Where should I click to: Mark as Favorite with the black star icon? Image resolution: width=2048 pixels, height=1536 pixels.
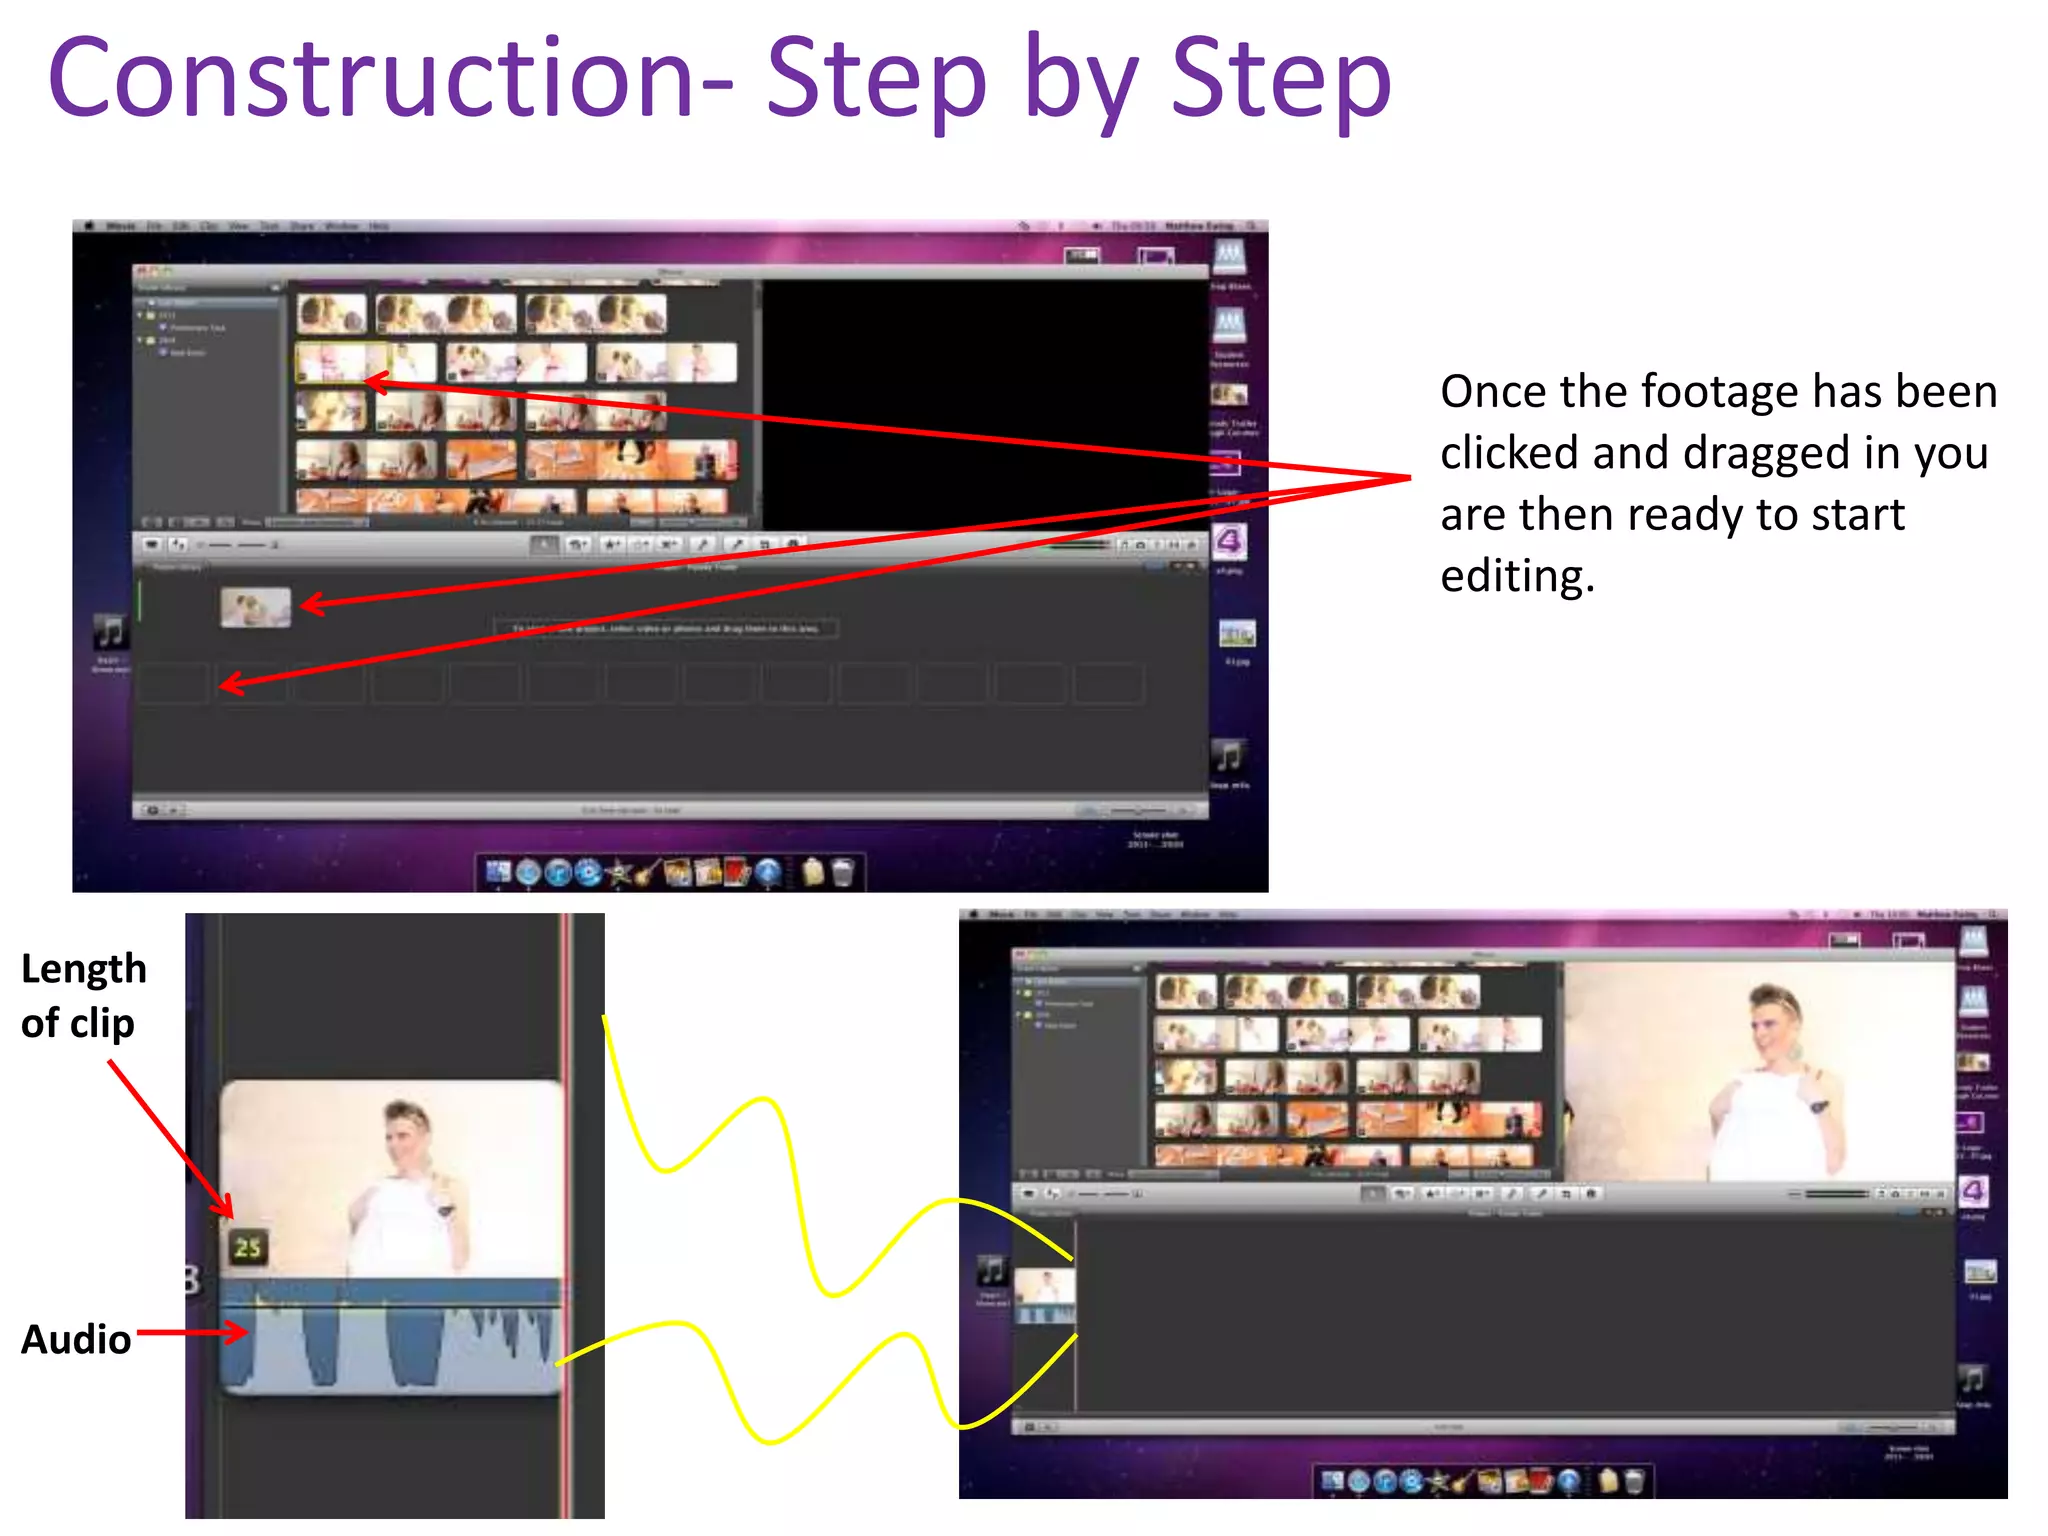point(611,545)
